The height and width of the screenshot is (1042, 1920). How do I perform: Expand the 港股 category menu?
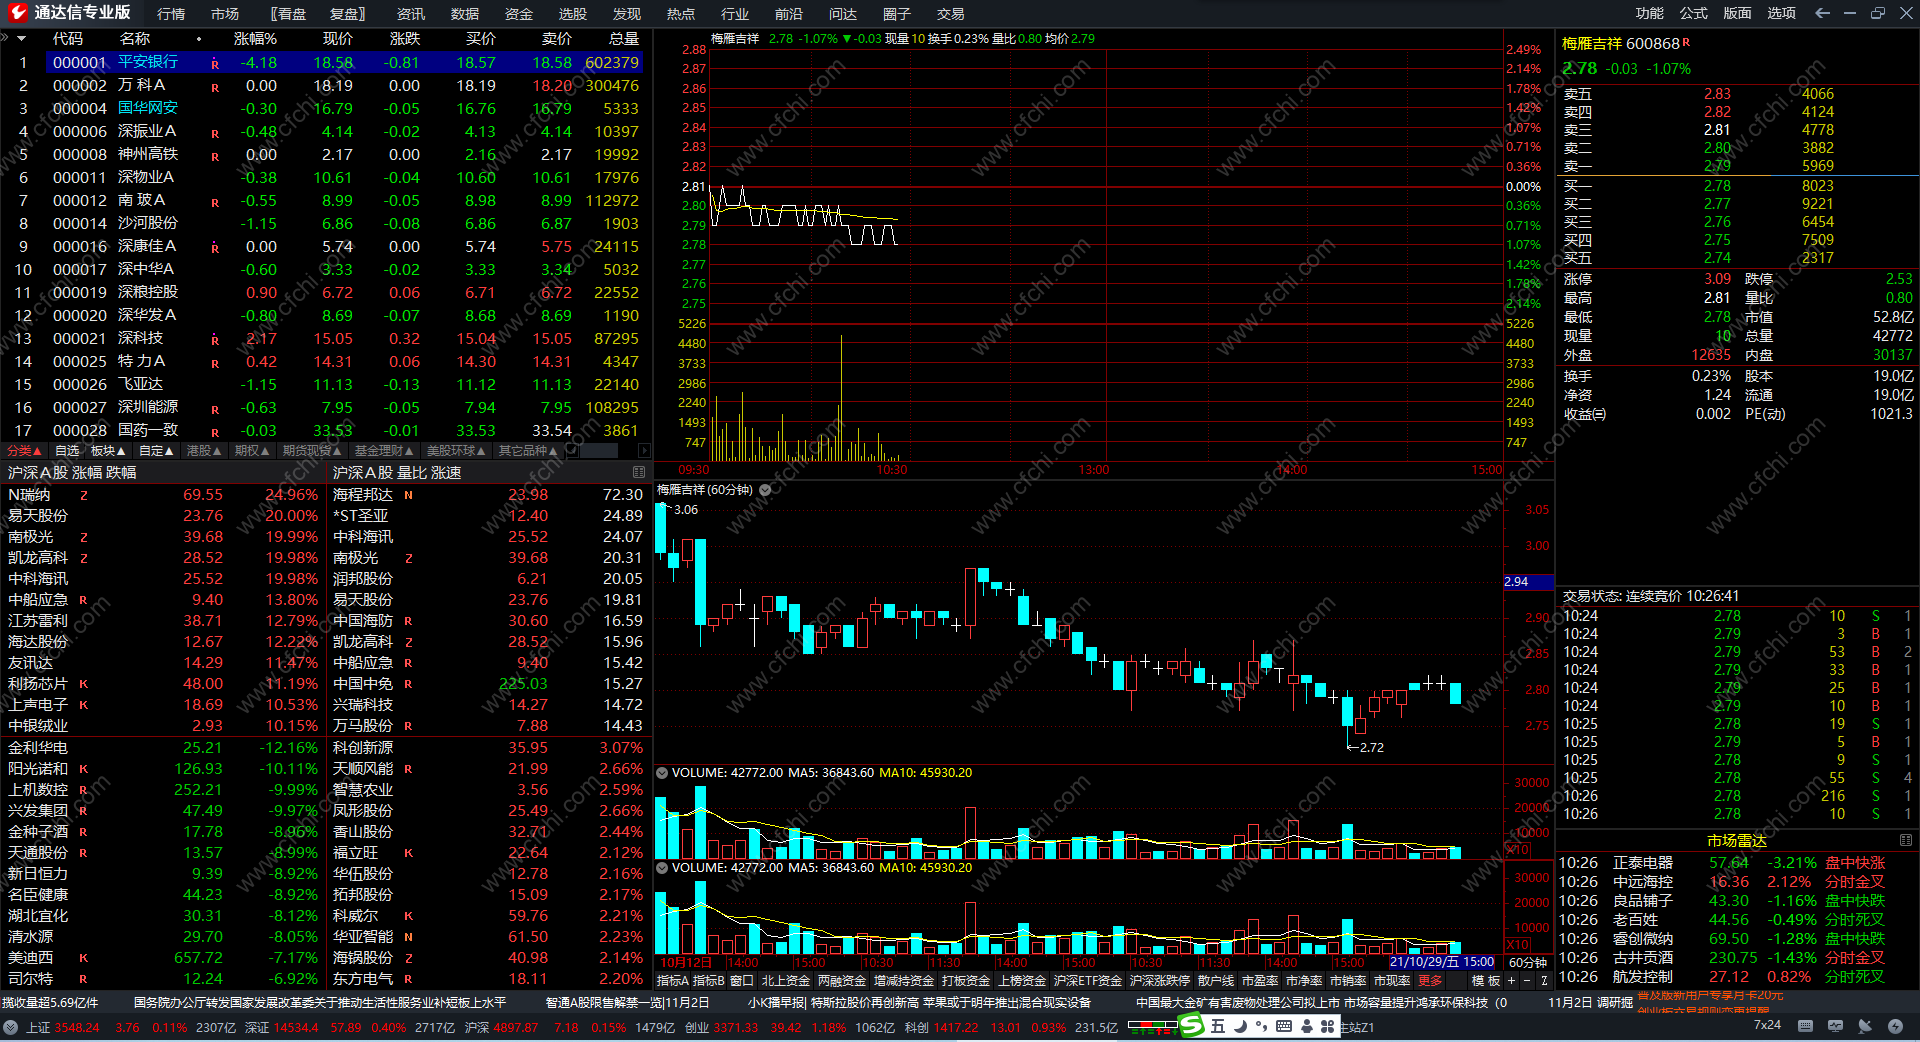(x=204, y=451)
